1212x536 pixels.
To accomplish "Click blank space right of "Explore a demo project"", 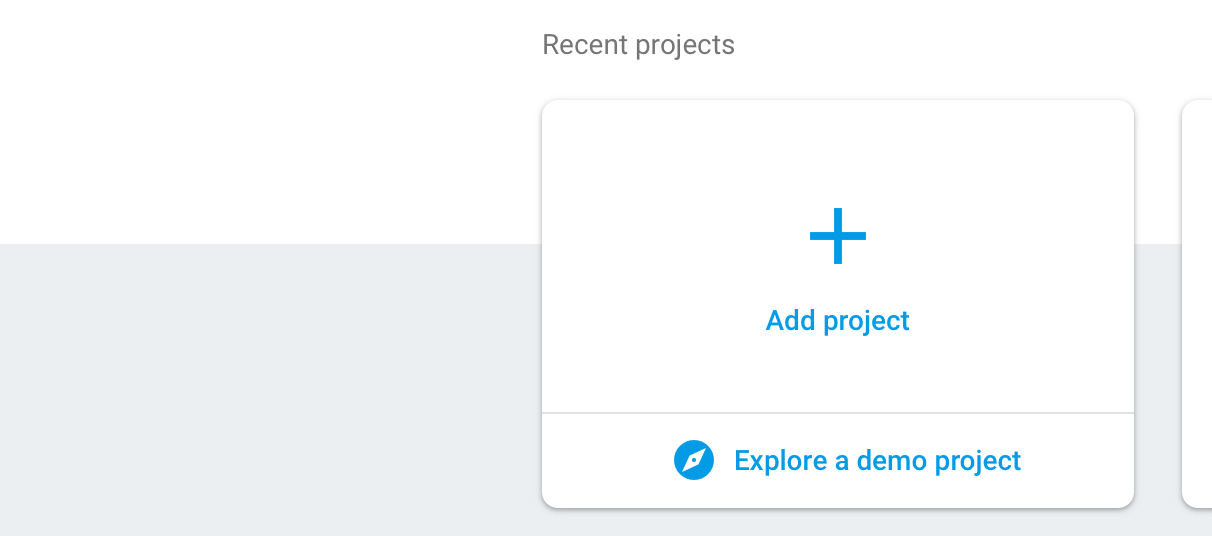I will (x=1080, y=461).
